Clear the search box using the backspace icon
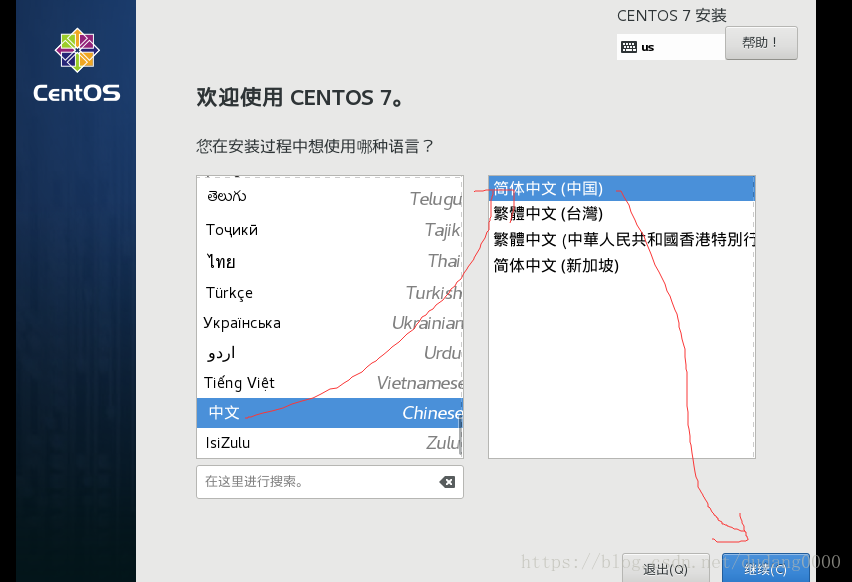The image size is (852, 582). (447, 482)
